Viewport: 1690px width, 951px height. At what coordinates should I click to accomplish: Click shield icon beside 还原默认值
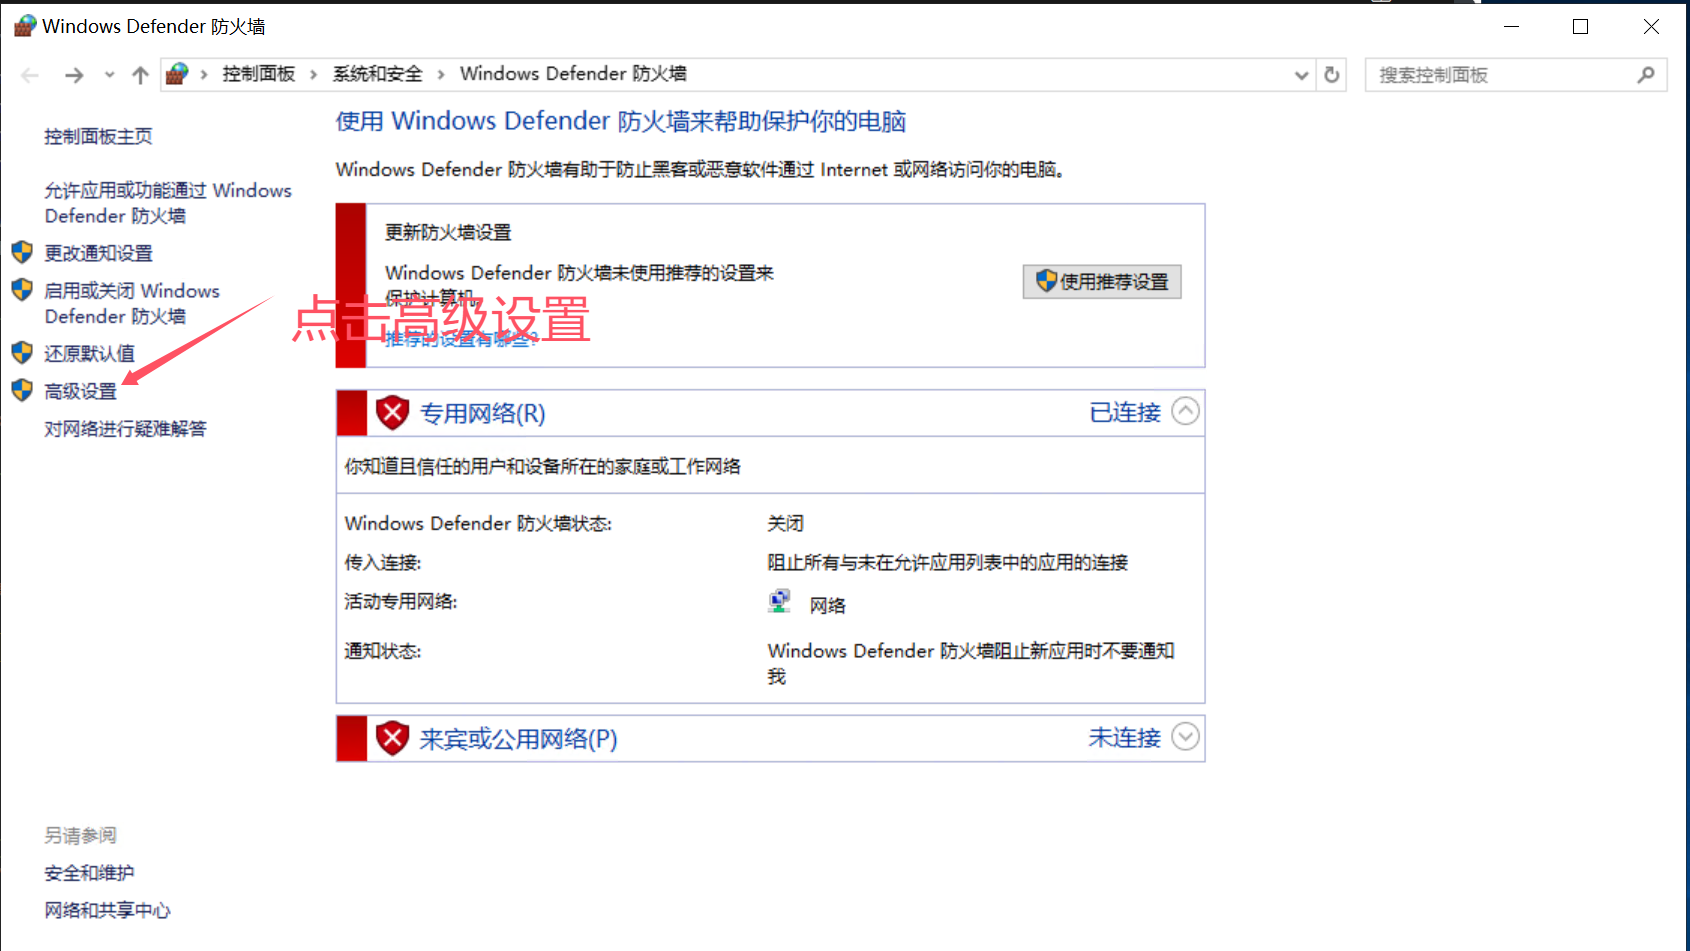(22, 352)
